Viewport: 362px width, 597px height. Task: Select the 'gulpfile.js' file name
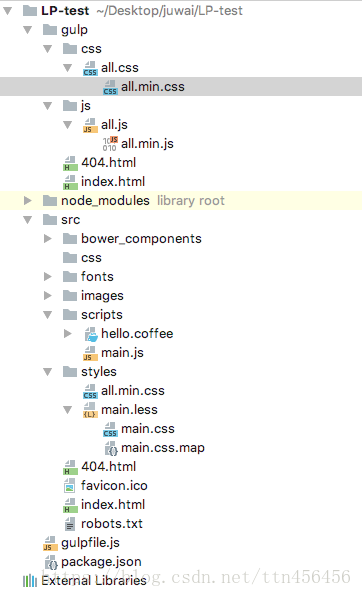point(91,543)
